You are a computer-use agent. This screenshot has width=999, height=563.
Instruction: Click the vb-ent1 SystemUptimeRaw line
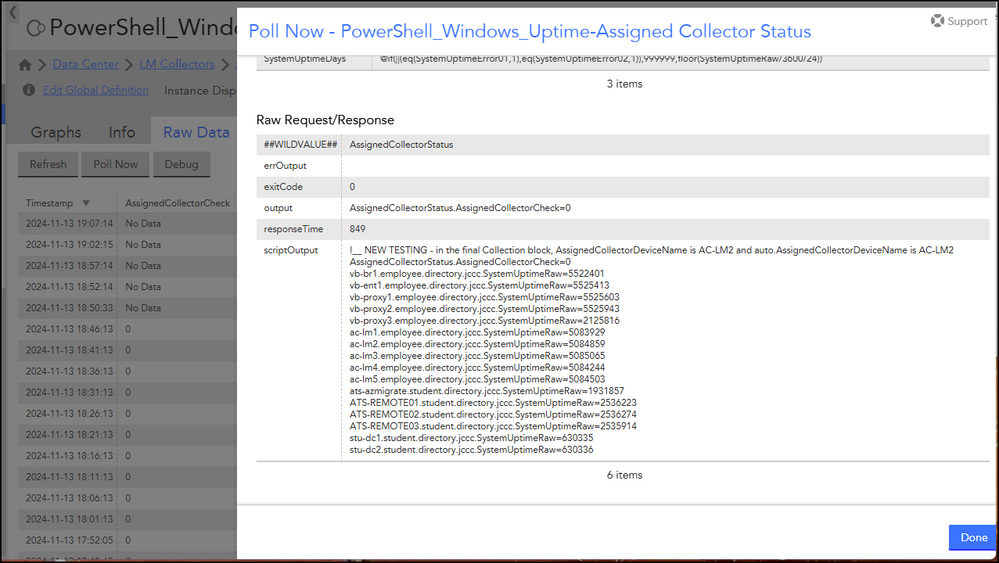pos(479,285)
